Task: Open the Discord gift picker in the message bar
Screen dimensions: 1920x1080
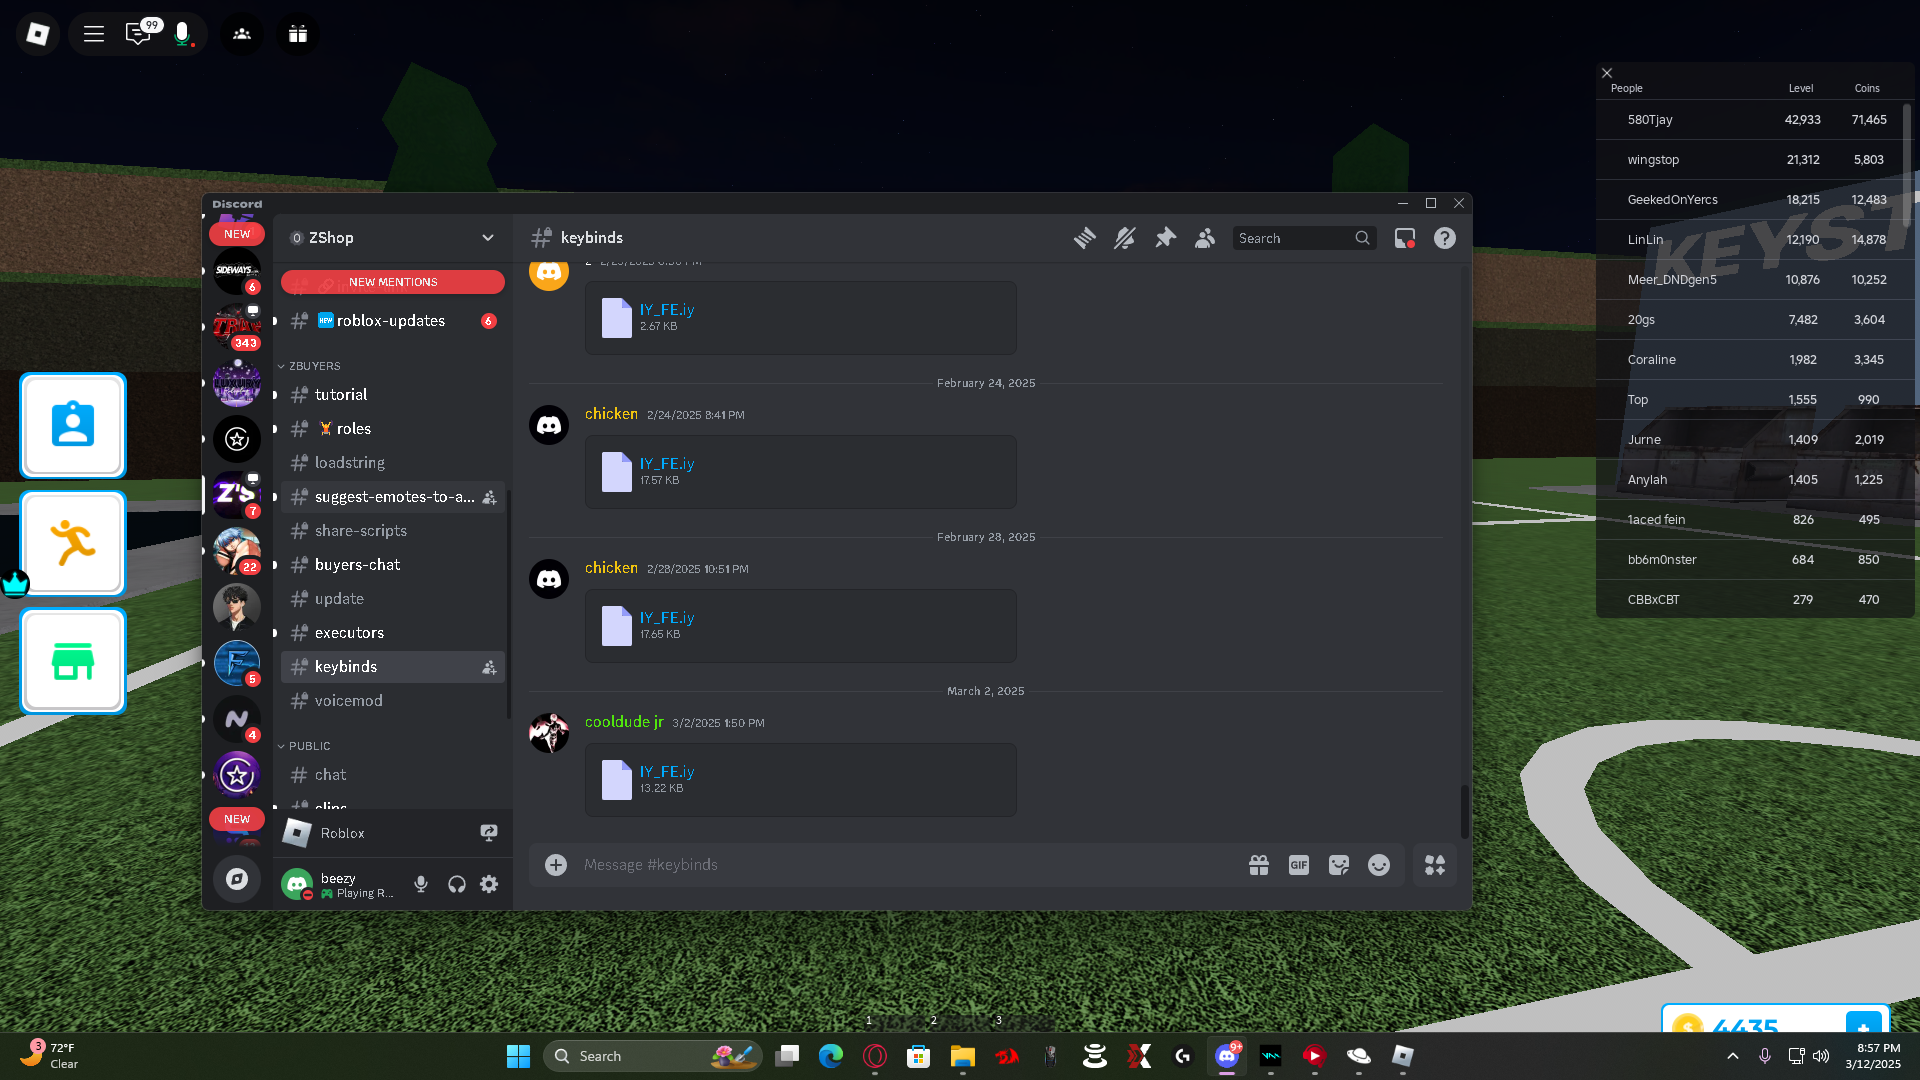Action: point(1259,865)
